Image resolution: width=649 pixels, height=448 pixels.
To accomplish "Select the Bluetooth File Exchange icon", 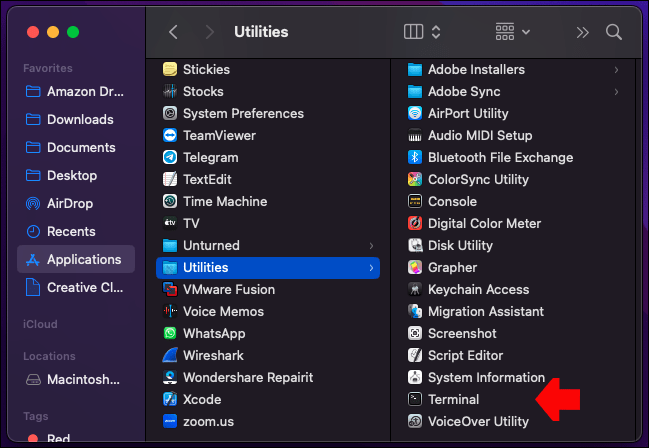I will [x=416, y=157].
